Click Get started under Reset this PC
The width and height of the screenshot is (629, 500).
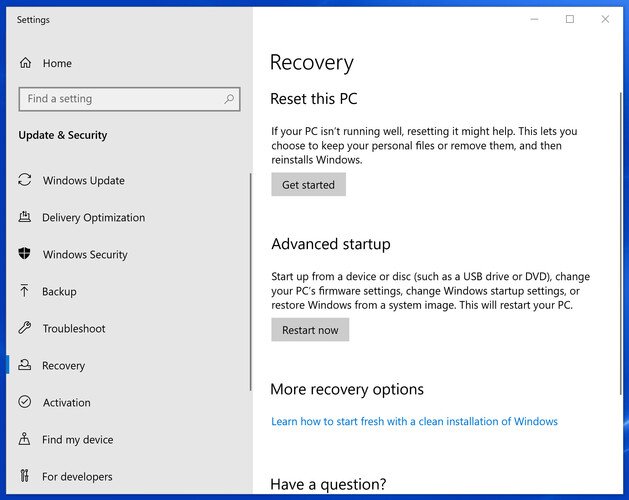(x=308, y=185)
